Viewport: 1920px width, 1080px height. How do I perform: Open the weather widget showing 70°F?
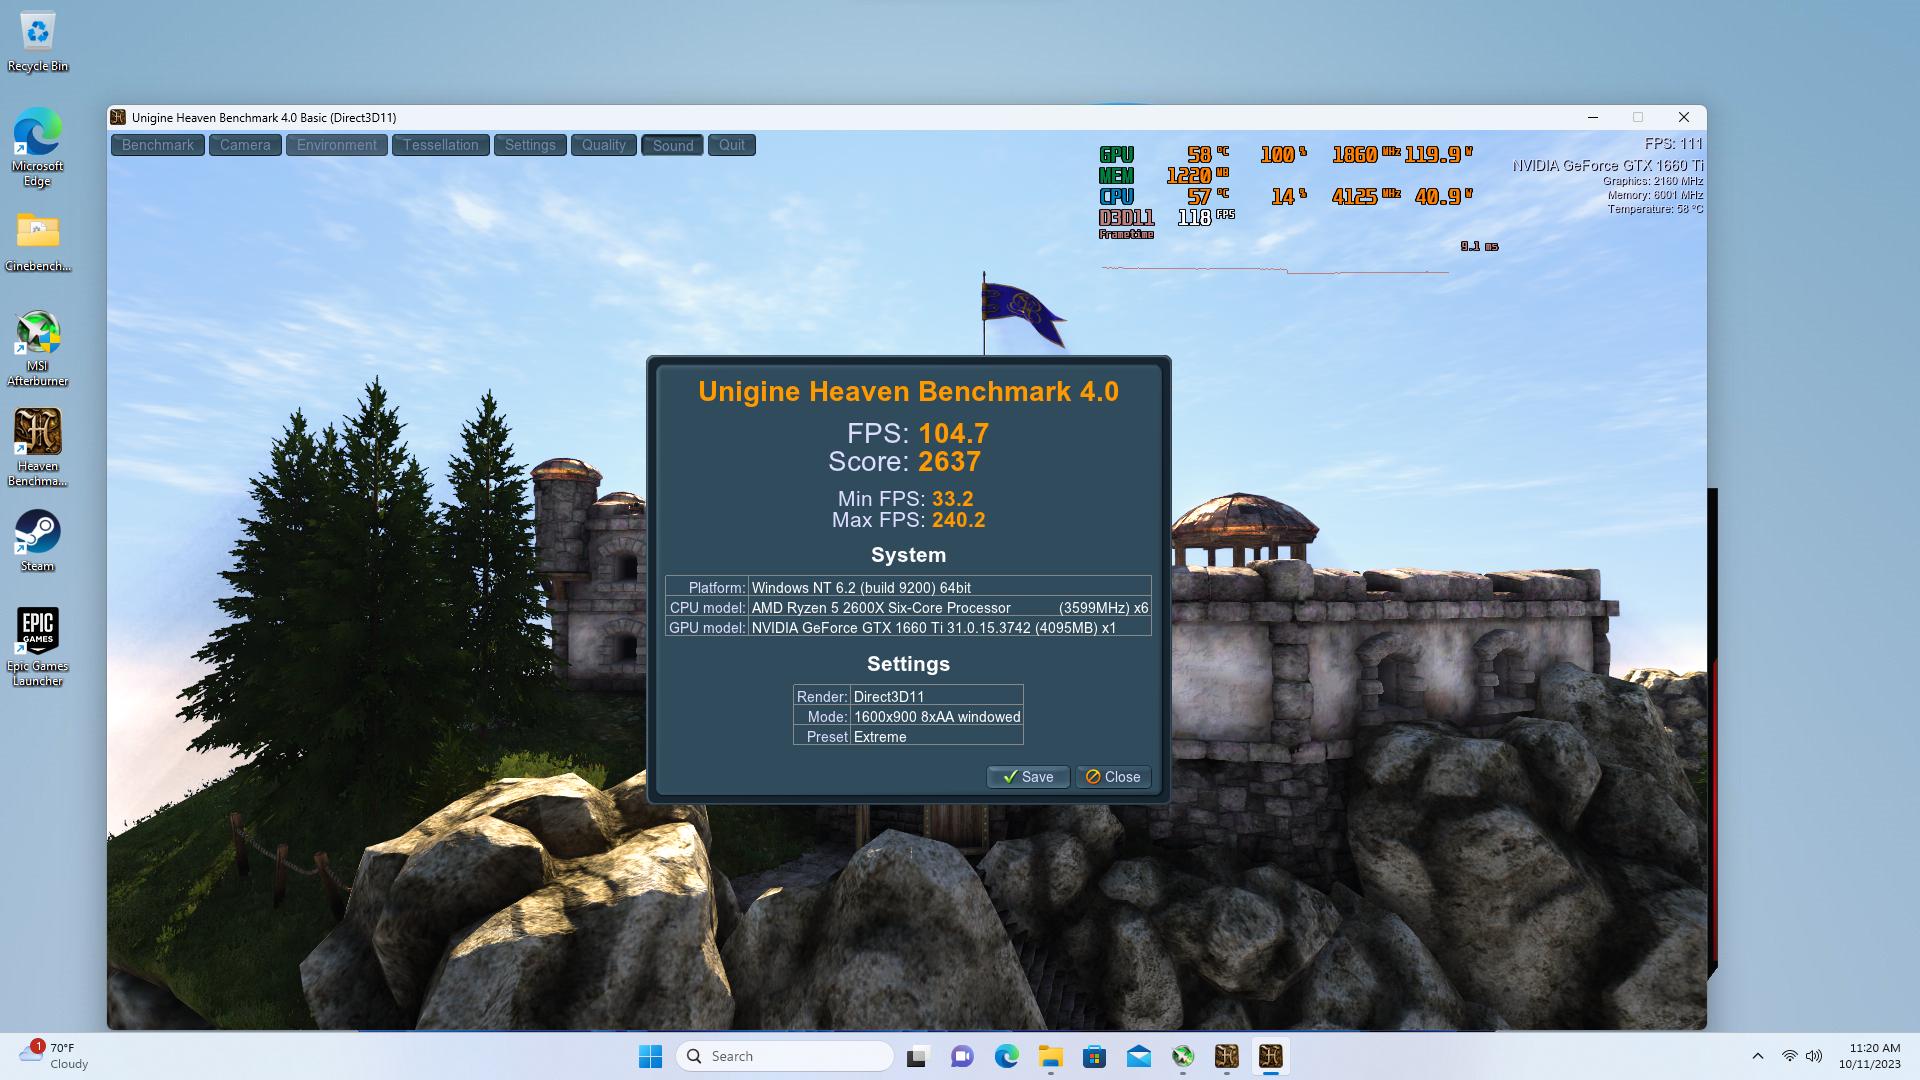[x=55, y=1056]
